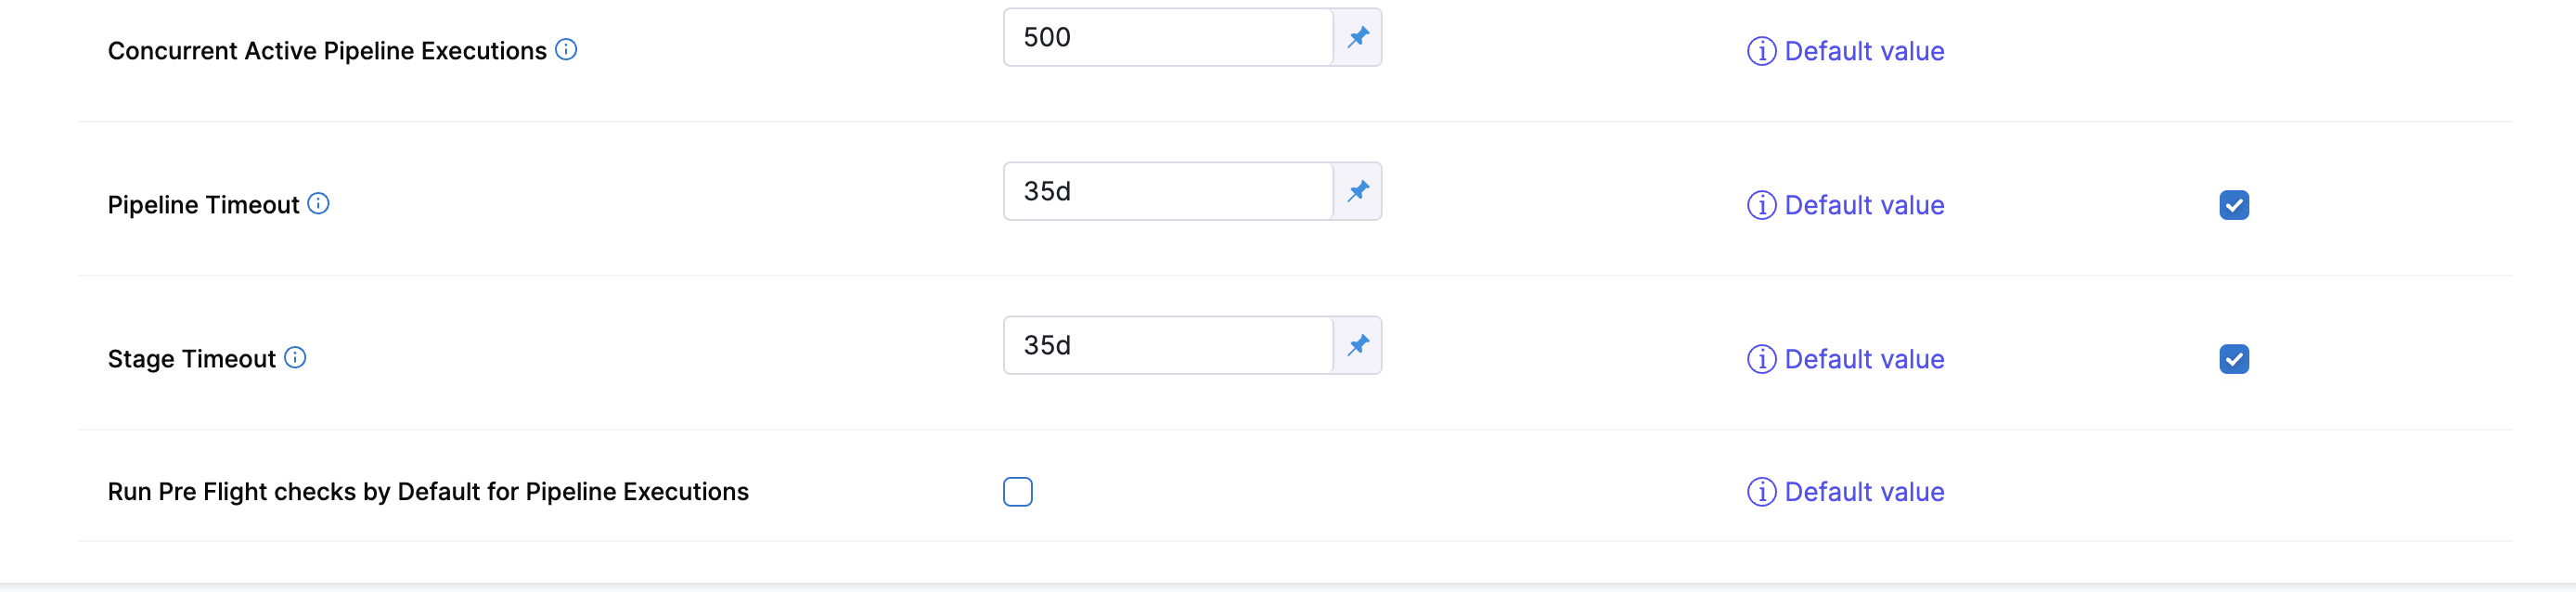
Task: Click Default value link in Stage Timeout row
Action: point(1863,360)
